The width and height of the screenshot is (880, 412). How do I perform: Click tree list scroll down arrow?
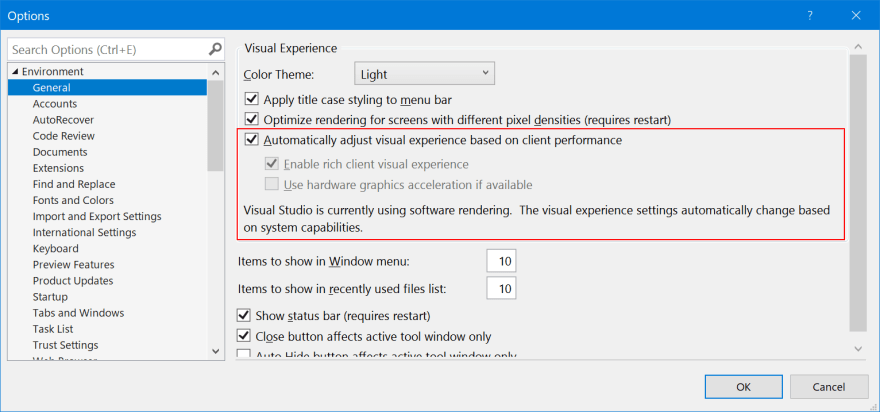pos(216,351)
